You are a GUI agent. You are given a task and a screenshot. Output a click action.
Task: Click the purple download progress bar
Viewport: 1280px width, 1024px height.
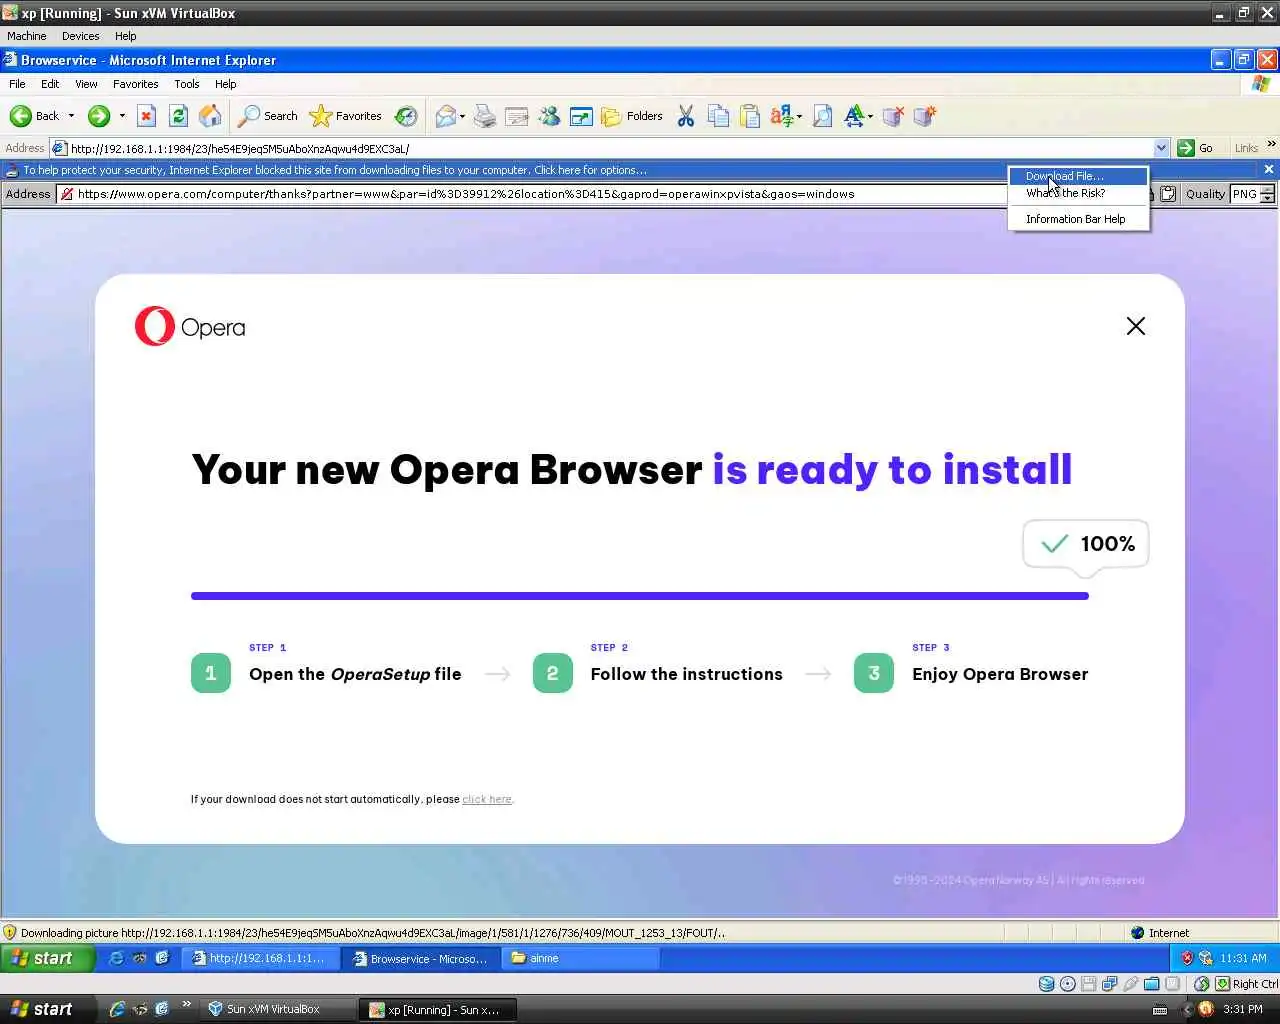(640, 596)
